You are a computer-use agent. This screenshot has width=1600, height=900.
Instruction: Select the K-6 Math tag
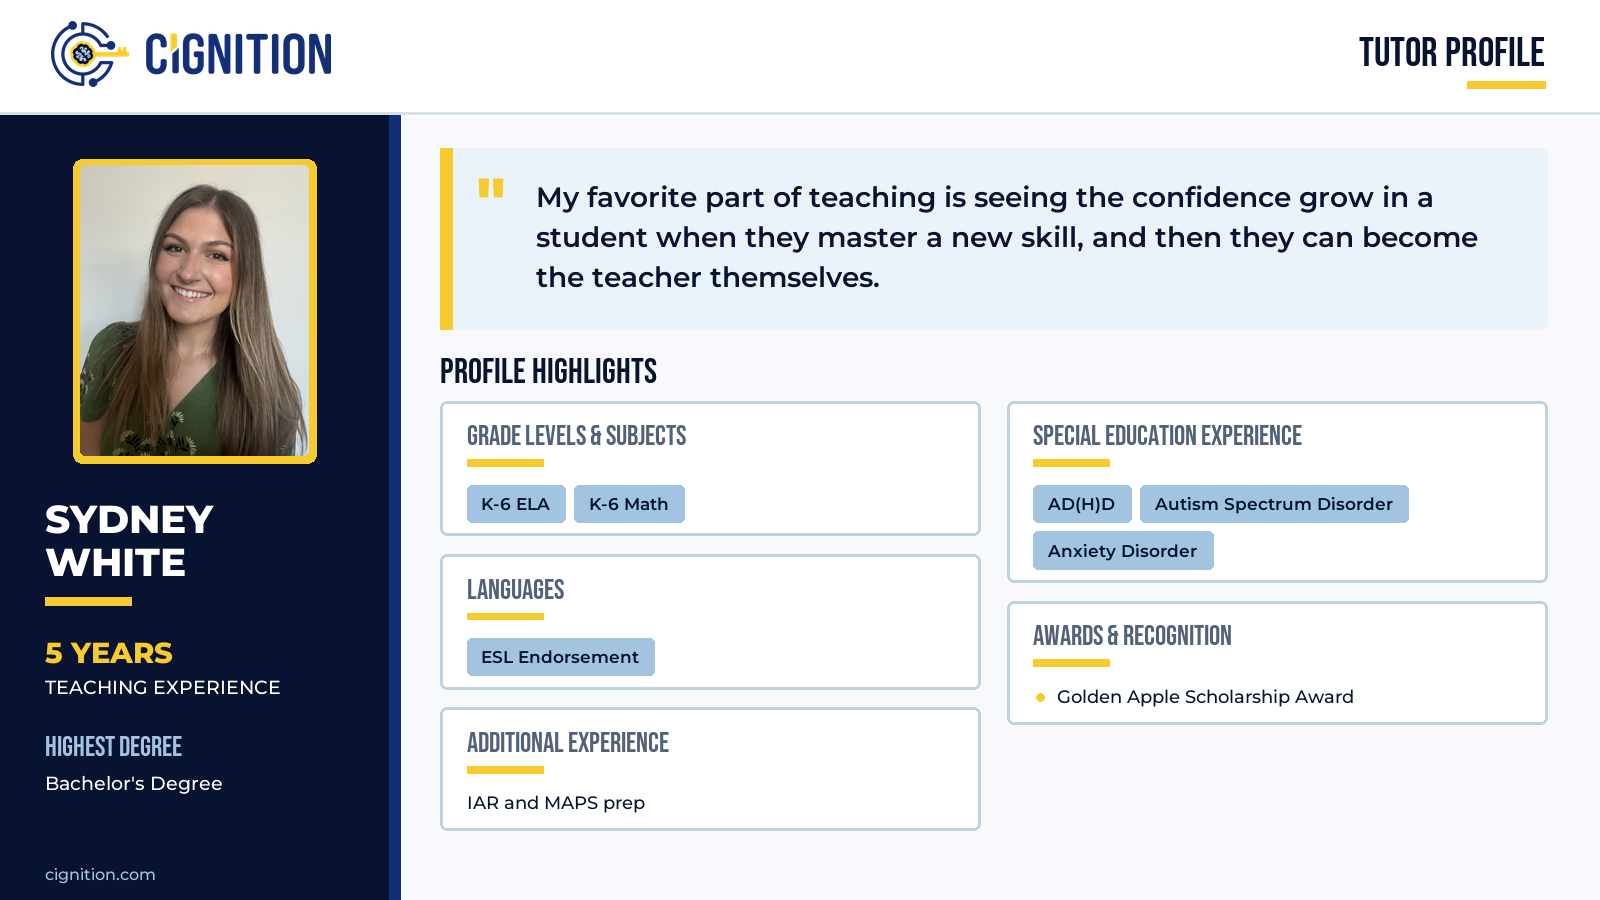tap(629, 504)
